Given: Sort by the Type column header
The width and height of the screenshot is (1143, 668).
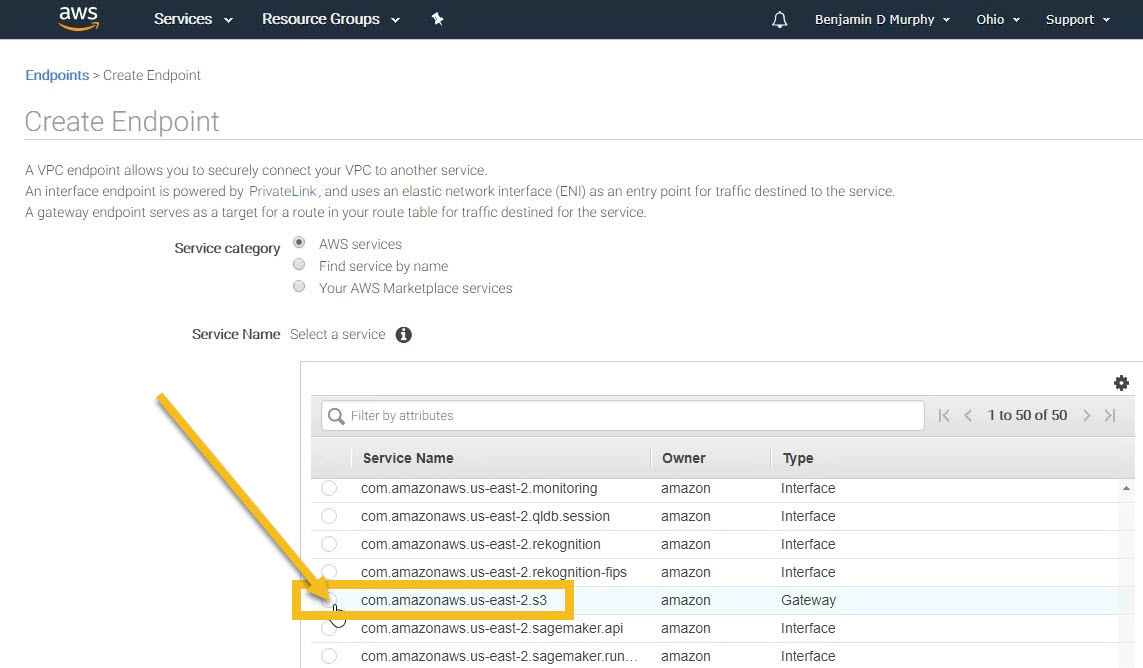Looking at the screenshot, I should (798, 458).
